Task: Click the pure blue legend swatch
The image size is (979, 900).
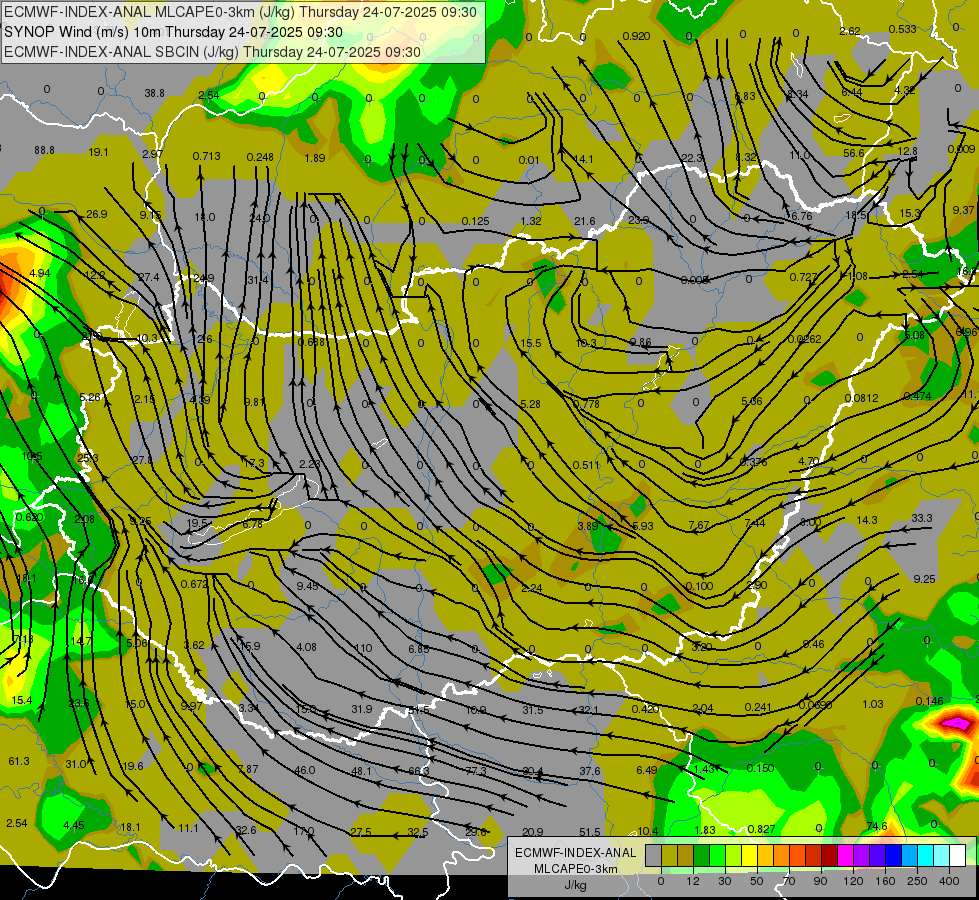Action: point(894,856)
